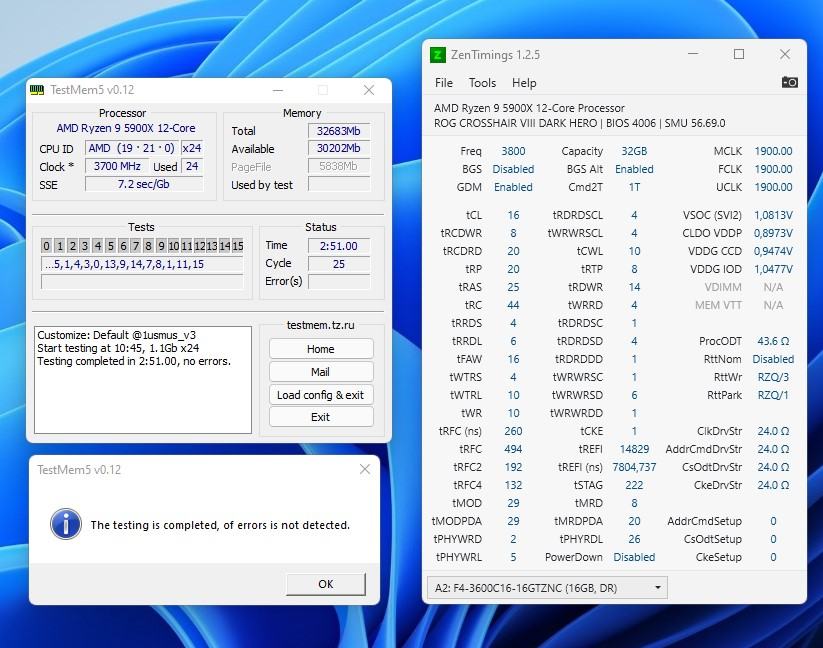Click the ROG CROSSHAIR VIII DARK HERO motherboard line

coord(579,123)
